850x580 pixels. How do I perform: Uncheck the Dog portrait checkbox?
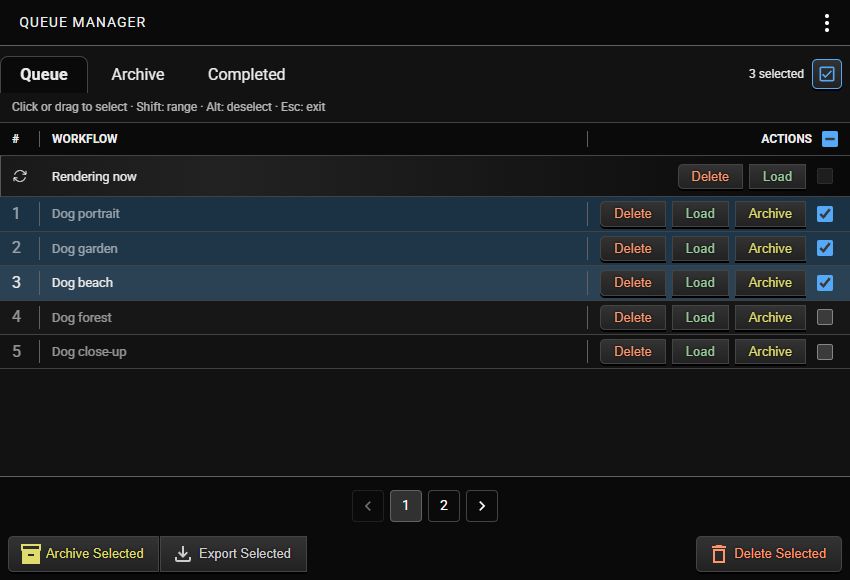[x=825, y=214]
